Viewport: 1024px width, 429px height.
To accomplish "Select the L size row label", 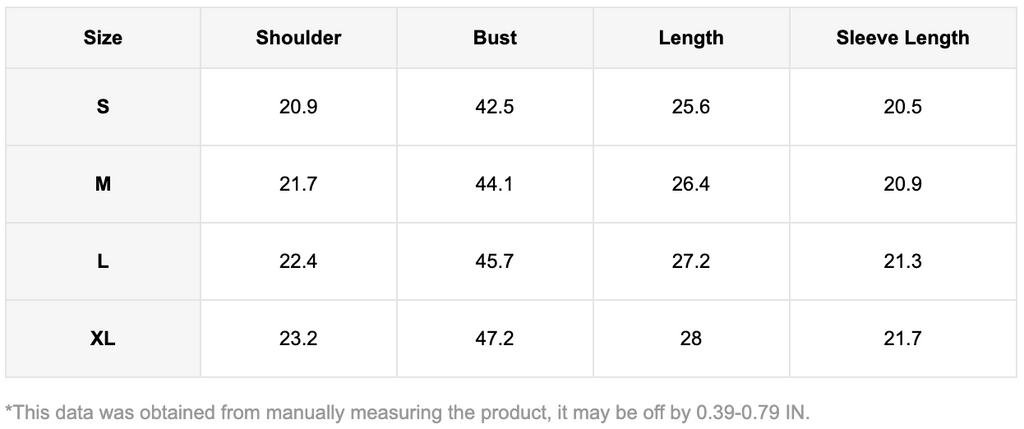I will pyautogui.click(x=103, y=261).
